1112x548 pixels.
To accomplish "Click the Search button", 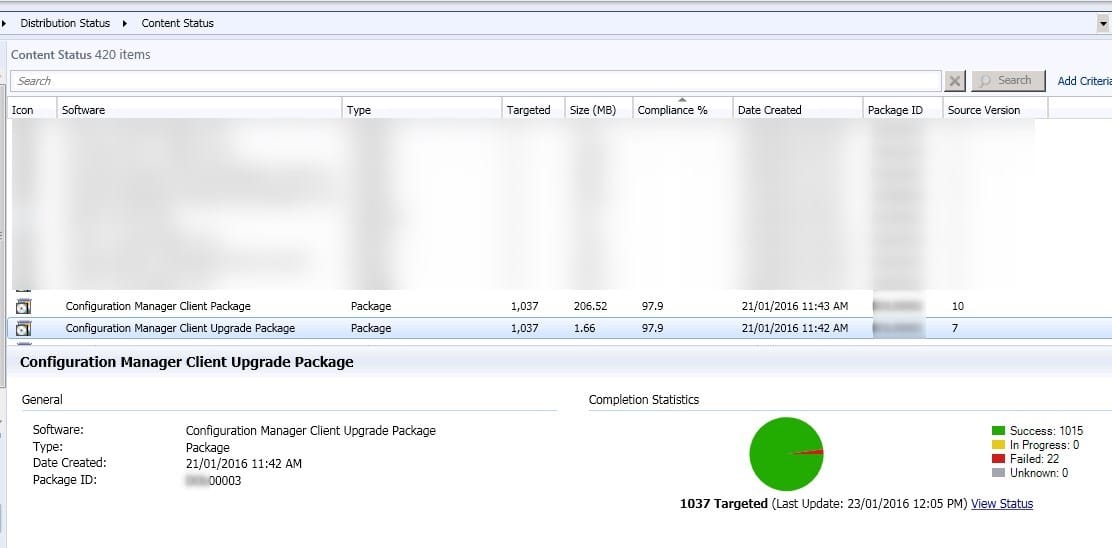I will click(1008, 81).
